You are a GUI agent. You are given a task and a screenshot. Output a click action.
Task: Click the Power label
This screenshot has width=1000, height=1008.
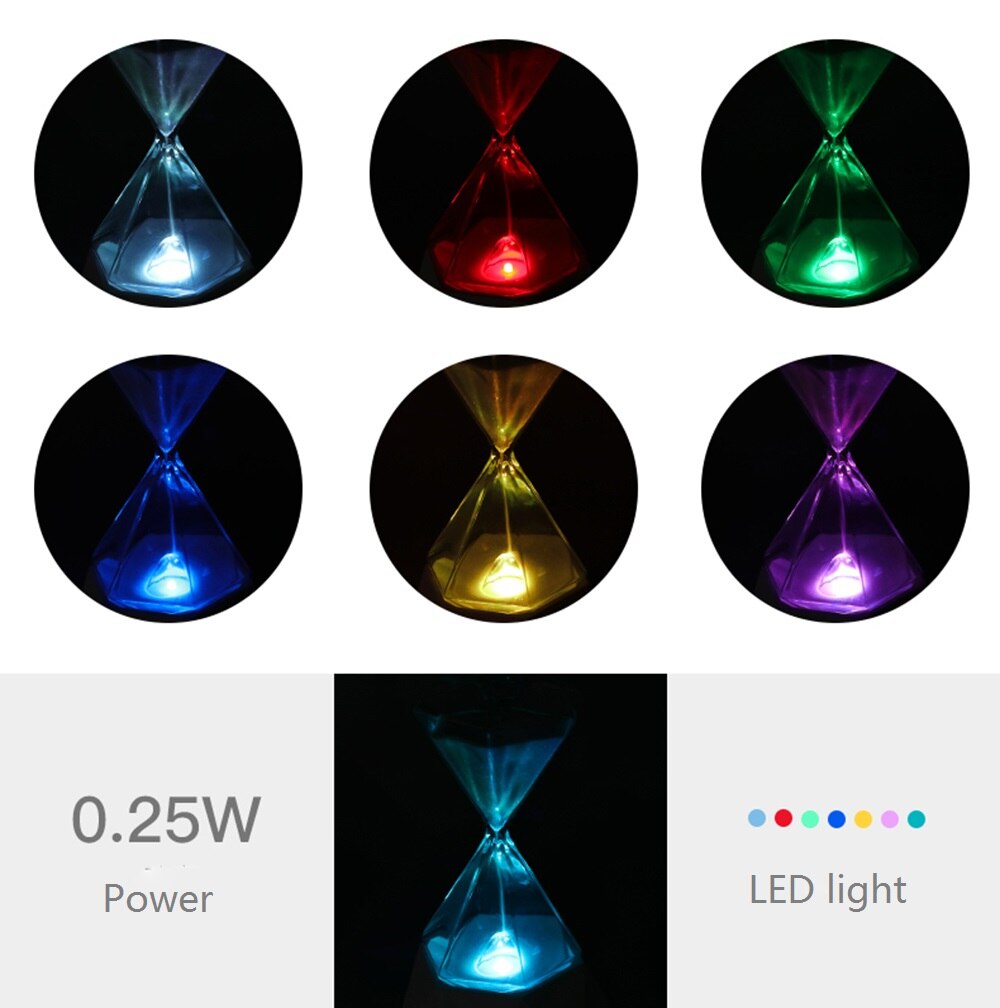click(x=158, y=898)
